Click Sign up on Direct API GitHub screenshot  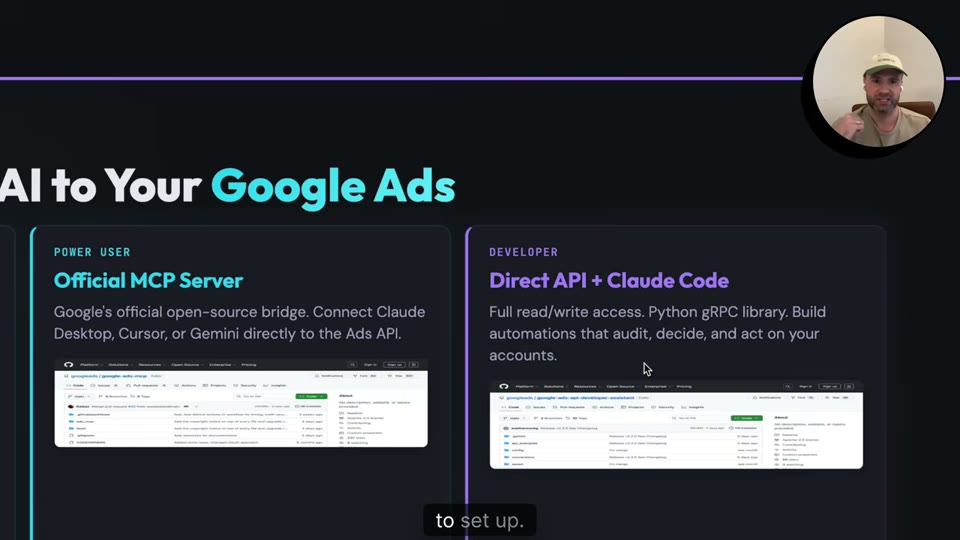pos(830,386)
